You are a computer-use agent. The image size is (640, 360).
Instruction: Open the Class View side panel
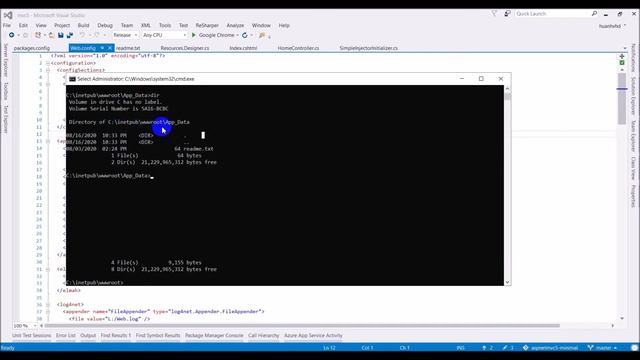[633, 168]
